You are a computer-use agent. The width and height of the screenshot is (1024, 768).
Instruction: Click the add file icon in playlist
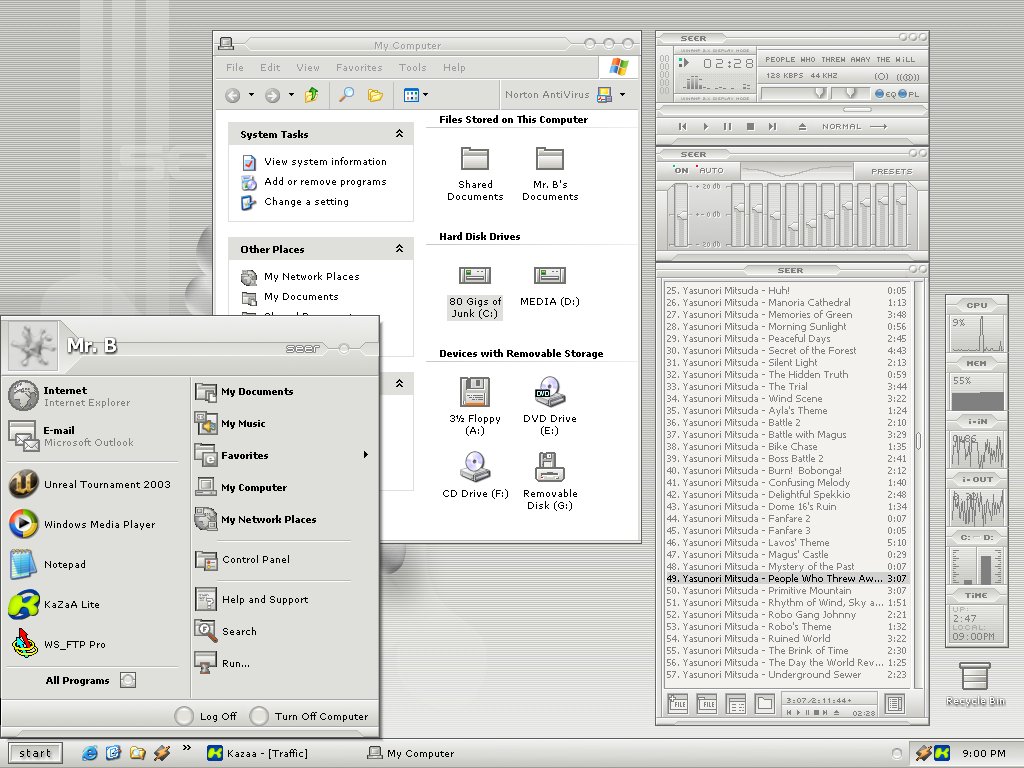[679, 704]
